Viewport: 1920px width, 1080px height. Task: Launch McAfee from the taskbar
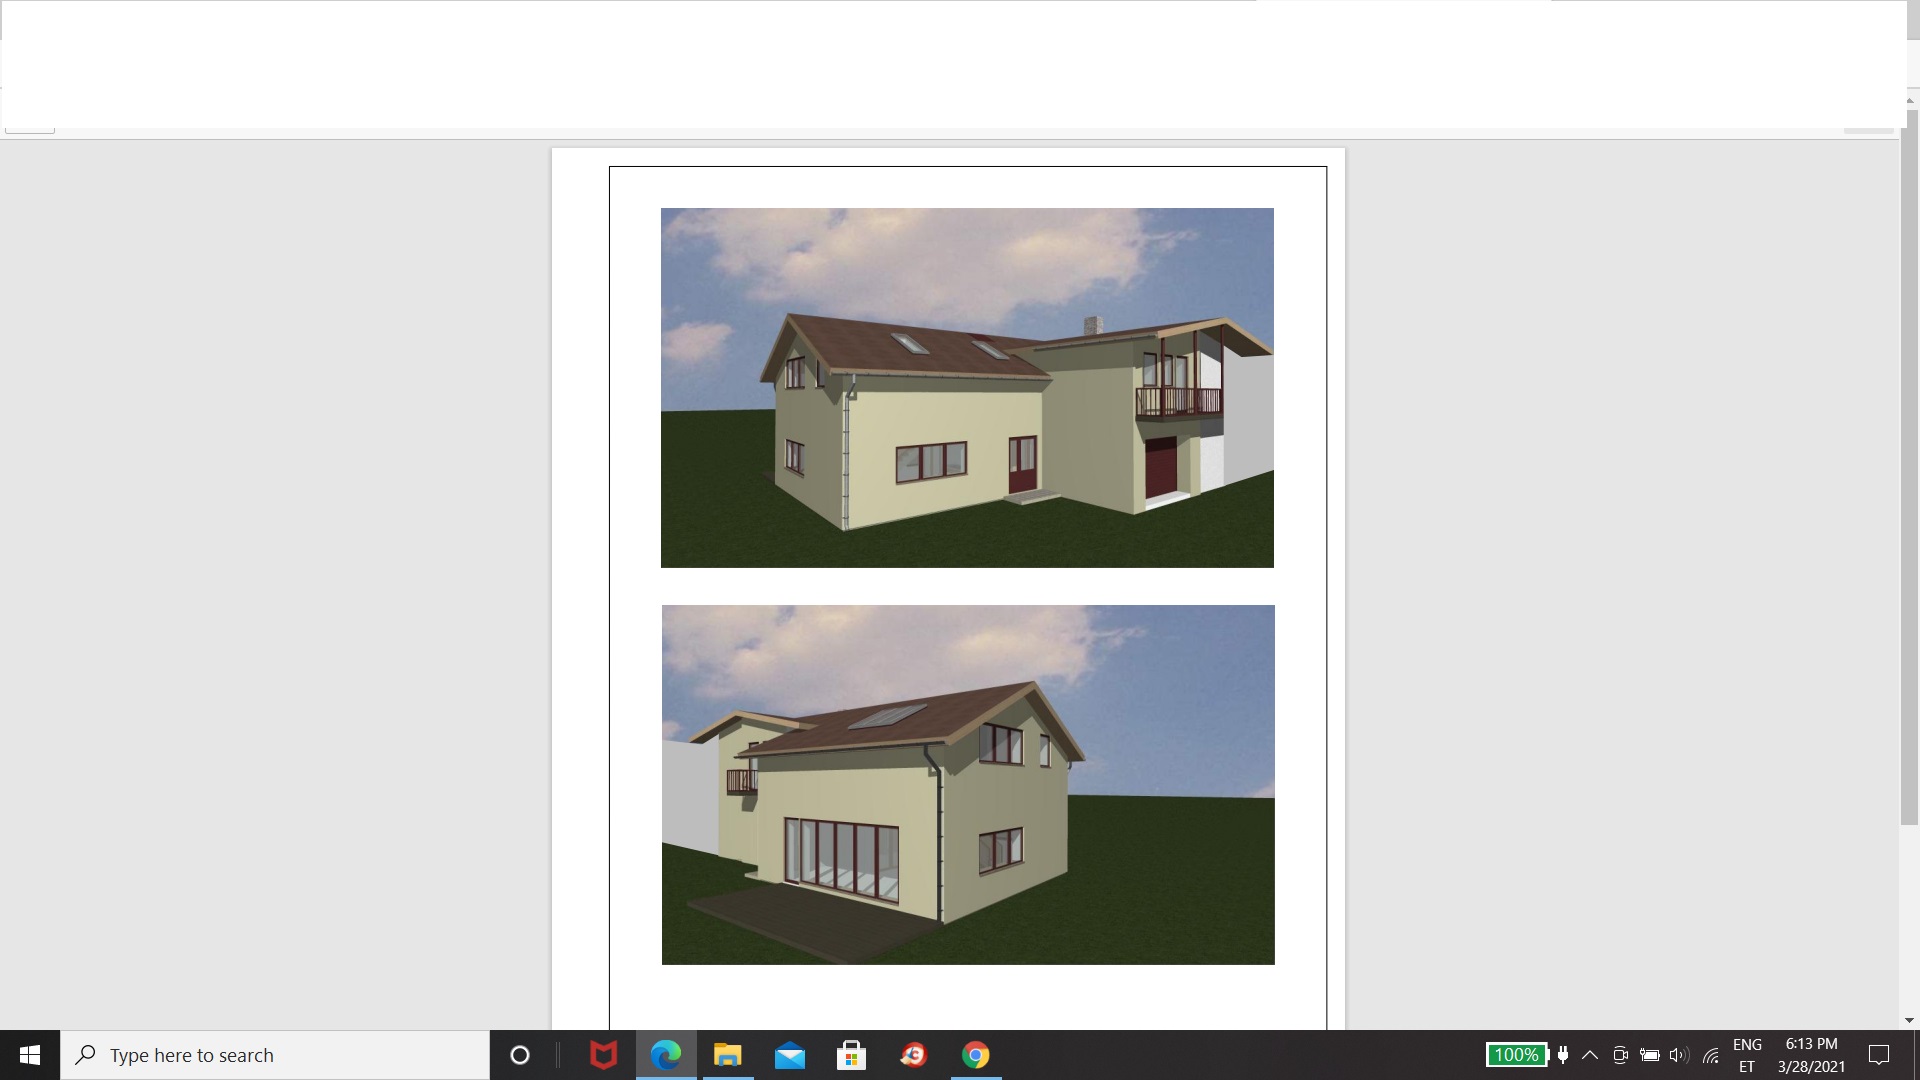(603, 1055)
